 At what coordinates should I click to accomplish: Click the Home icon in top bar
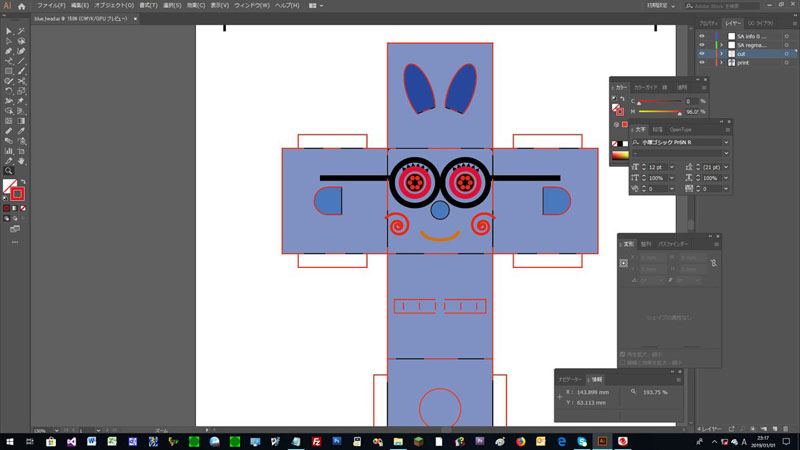[21, 6]
